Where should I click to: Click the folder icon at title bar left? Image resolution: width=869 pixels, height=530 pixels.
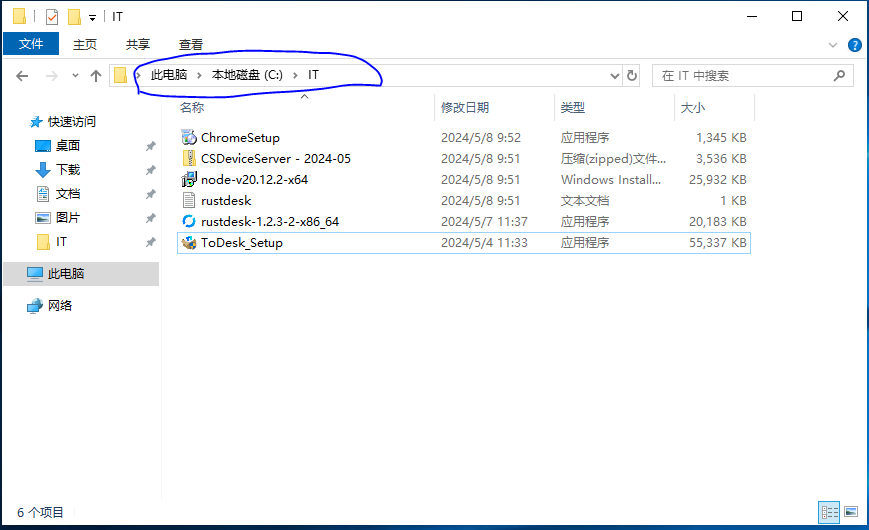tap(19, 17)
